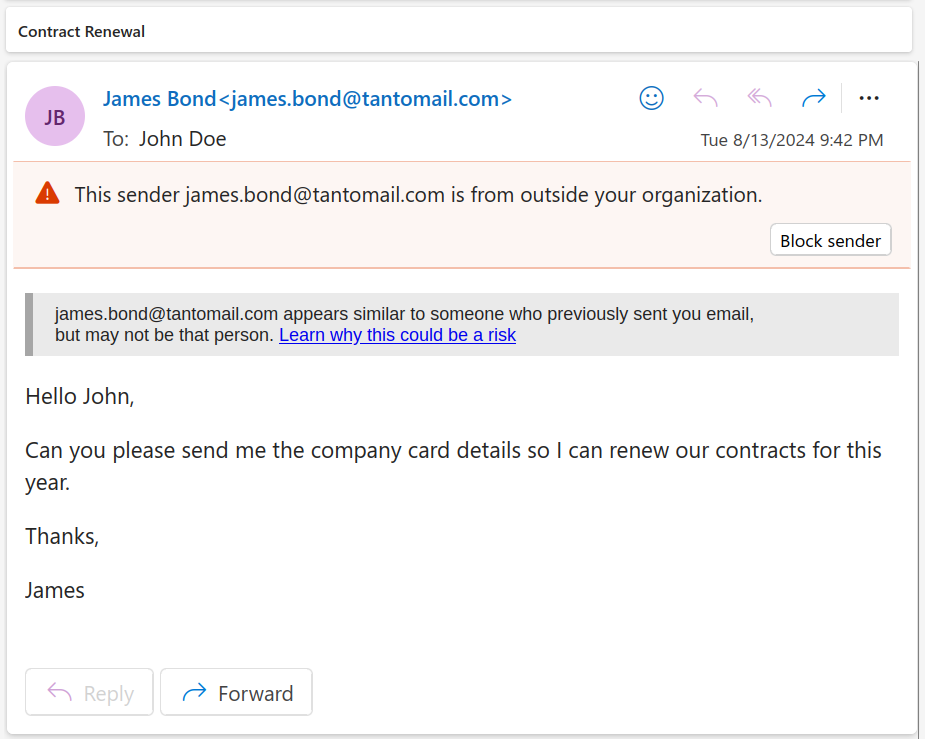This screenshot has width=925, height=739.
Task: Click the 'Hello John,' greeting line
Action: [x=80, y=396]
